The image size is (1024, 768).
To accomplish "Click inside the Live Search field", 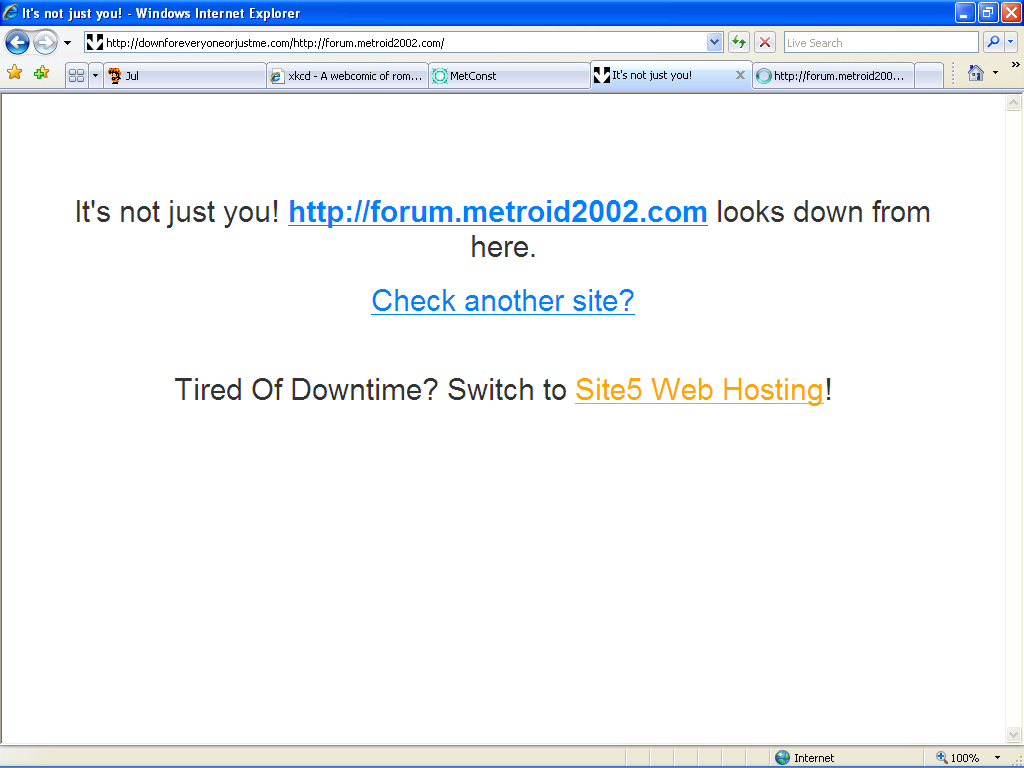I will point(880,43).
